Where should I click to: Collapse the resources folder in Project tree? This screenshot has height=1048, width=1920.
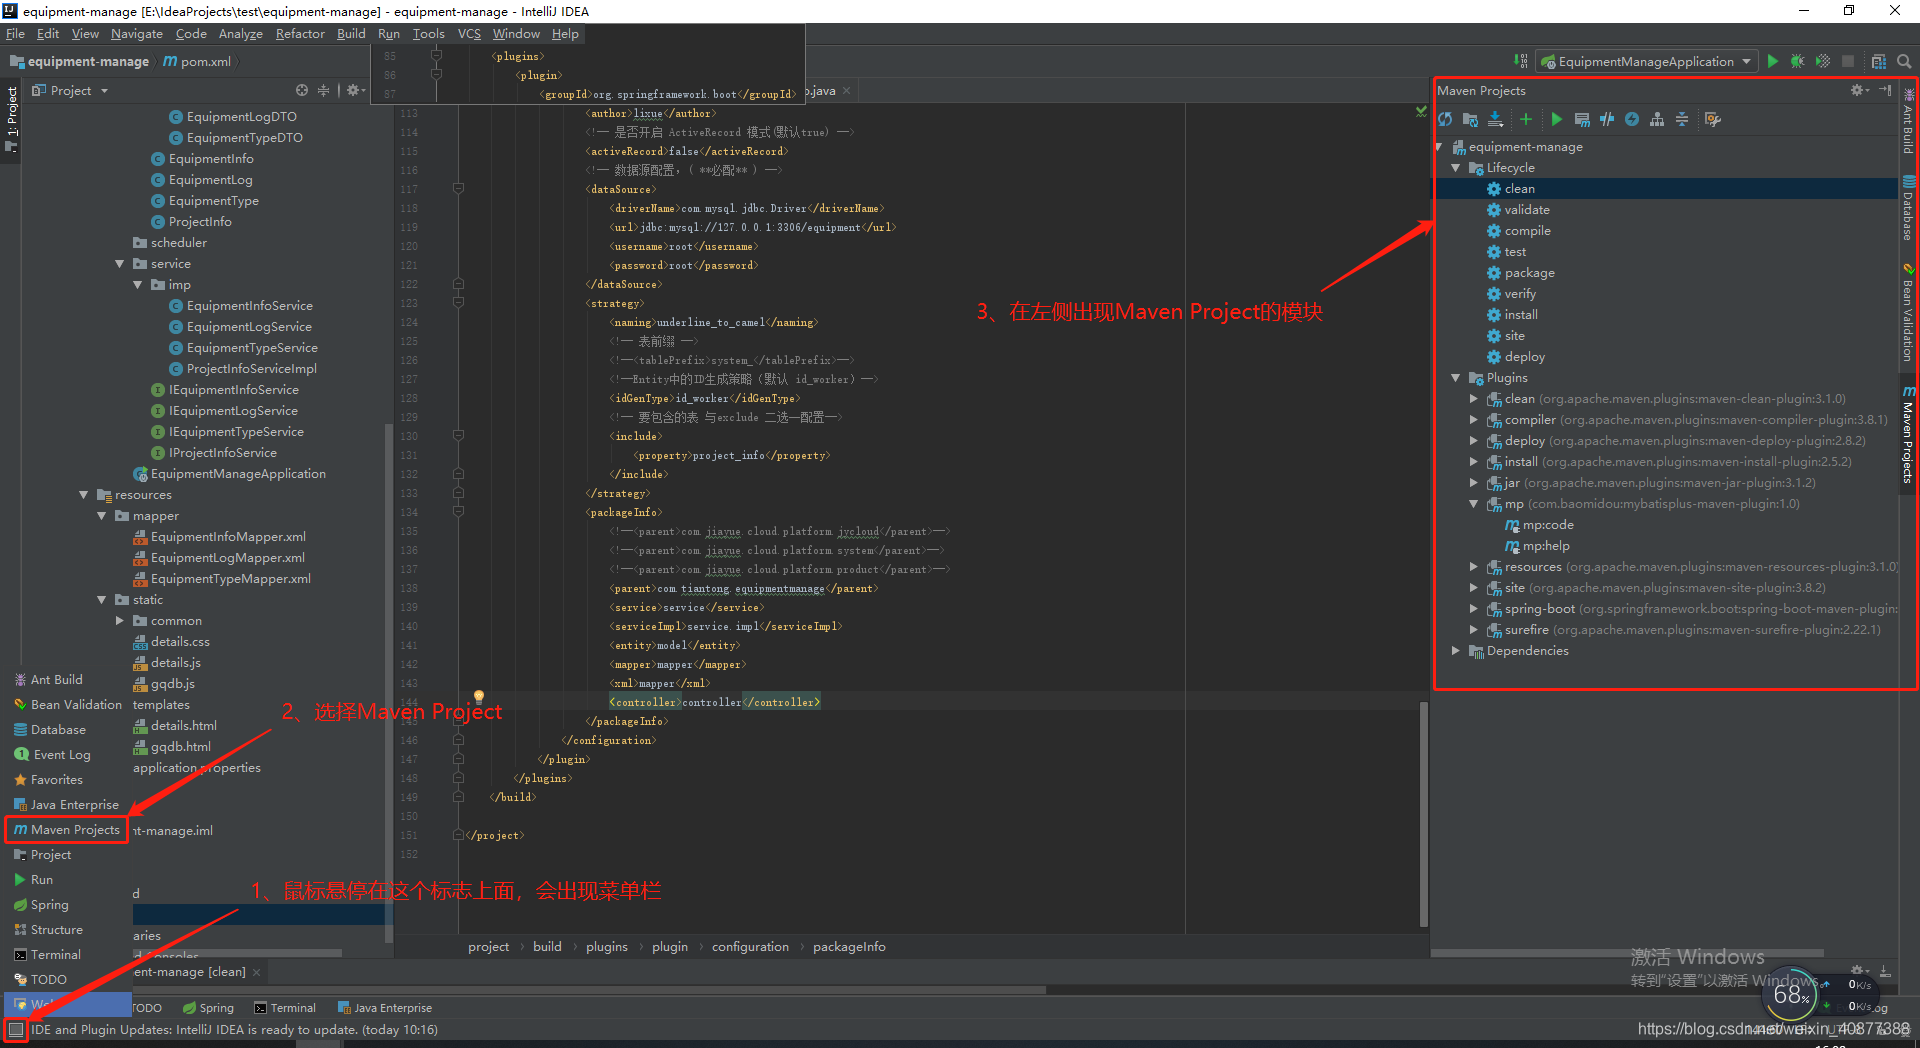tap(84, 495)
